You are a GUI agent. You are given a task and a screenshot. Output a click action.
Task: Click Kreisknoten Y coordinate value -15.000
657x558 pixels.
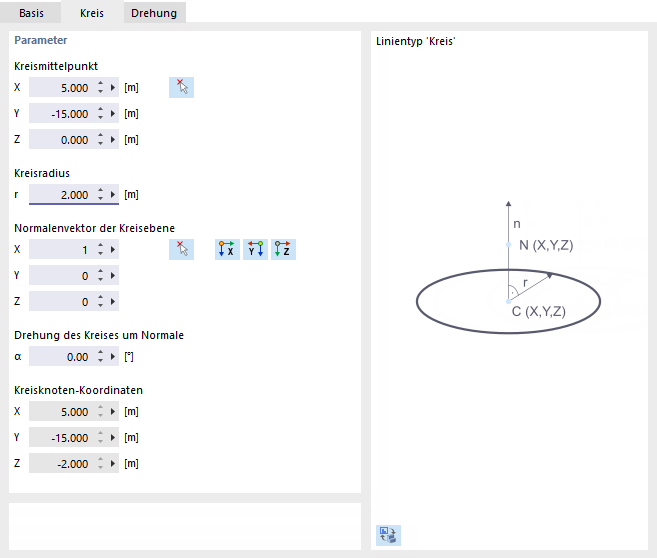click(x=70, y=438)
